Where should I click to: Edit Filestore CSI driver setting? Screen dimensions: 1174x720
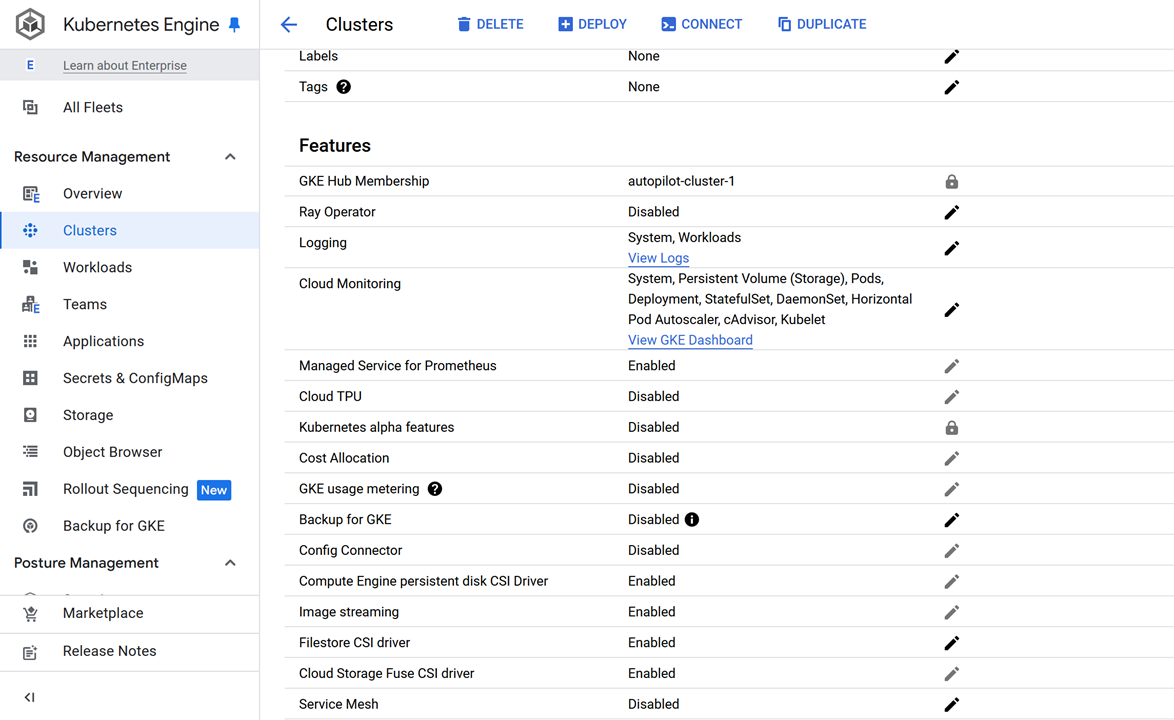click(x=952, y=643)
